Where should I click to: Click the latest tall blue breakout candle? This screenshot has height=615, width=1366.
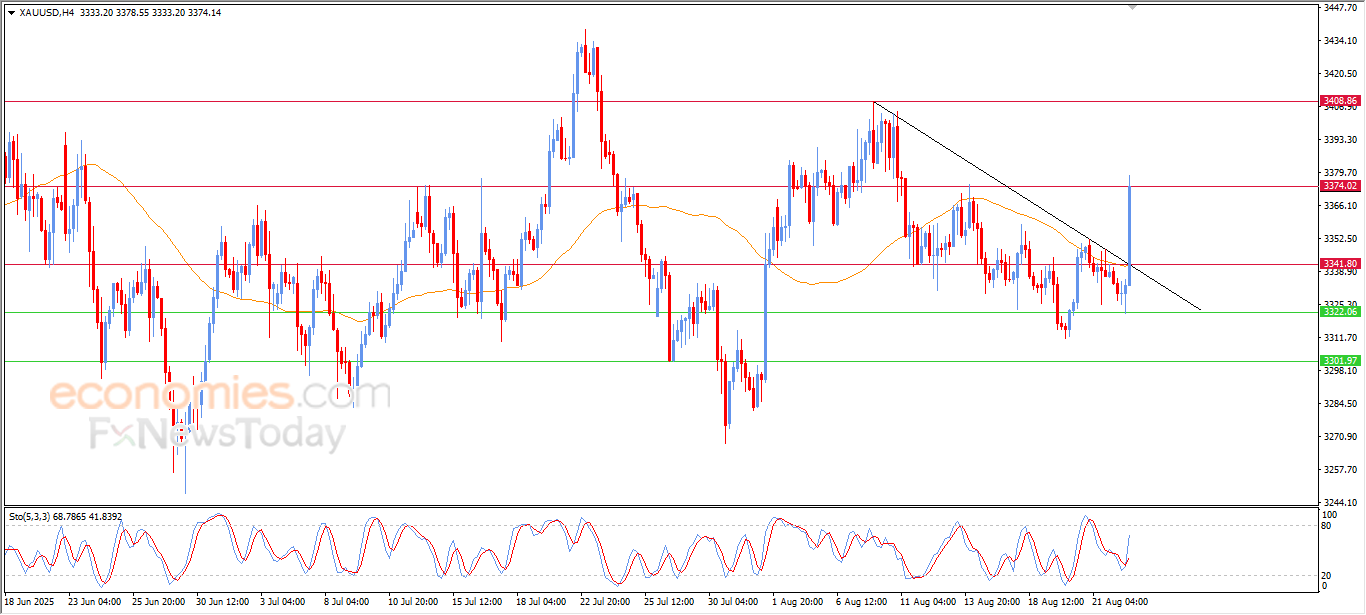(1130, 229)
